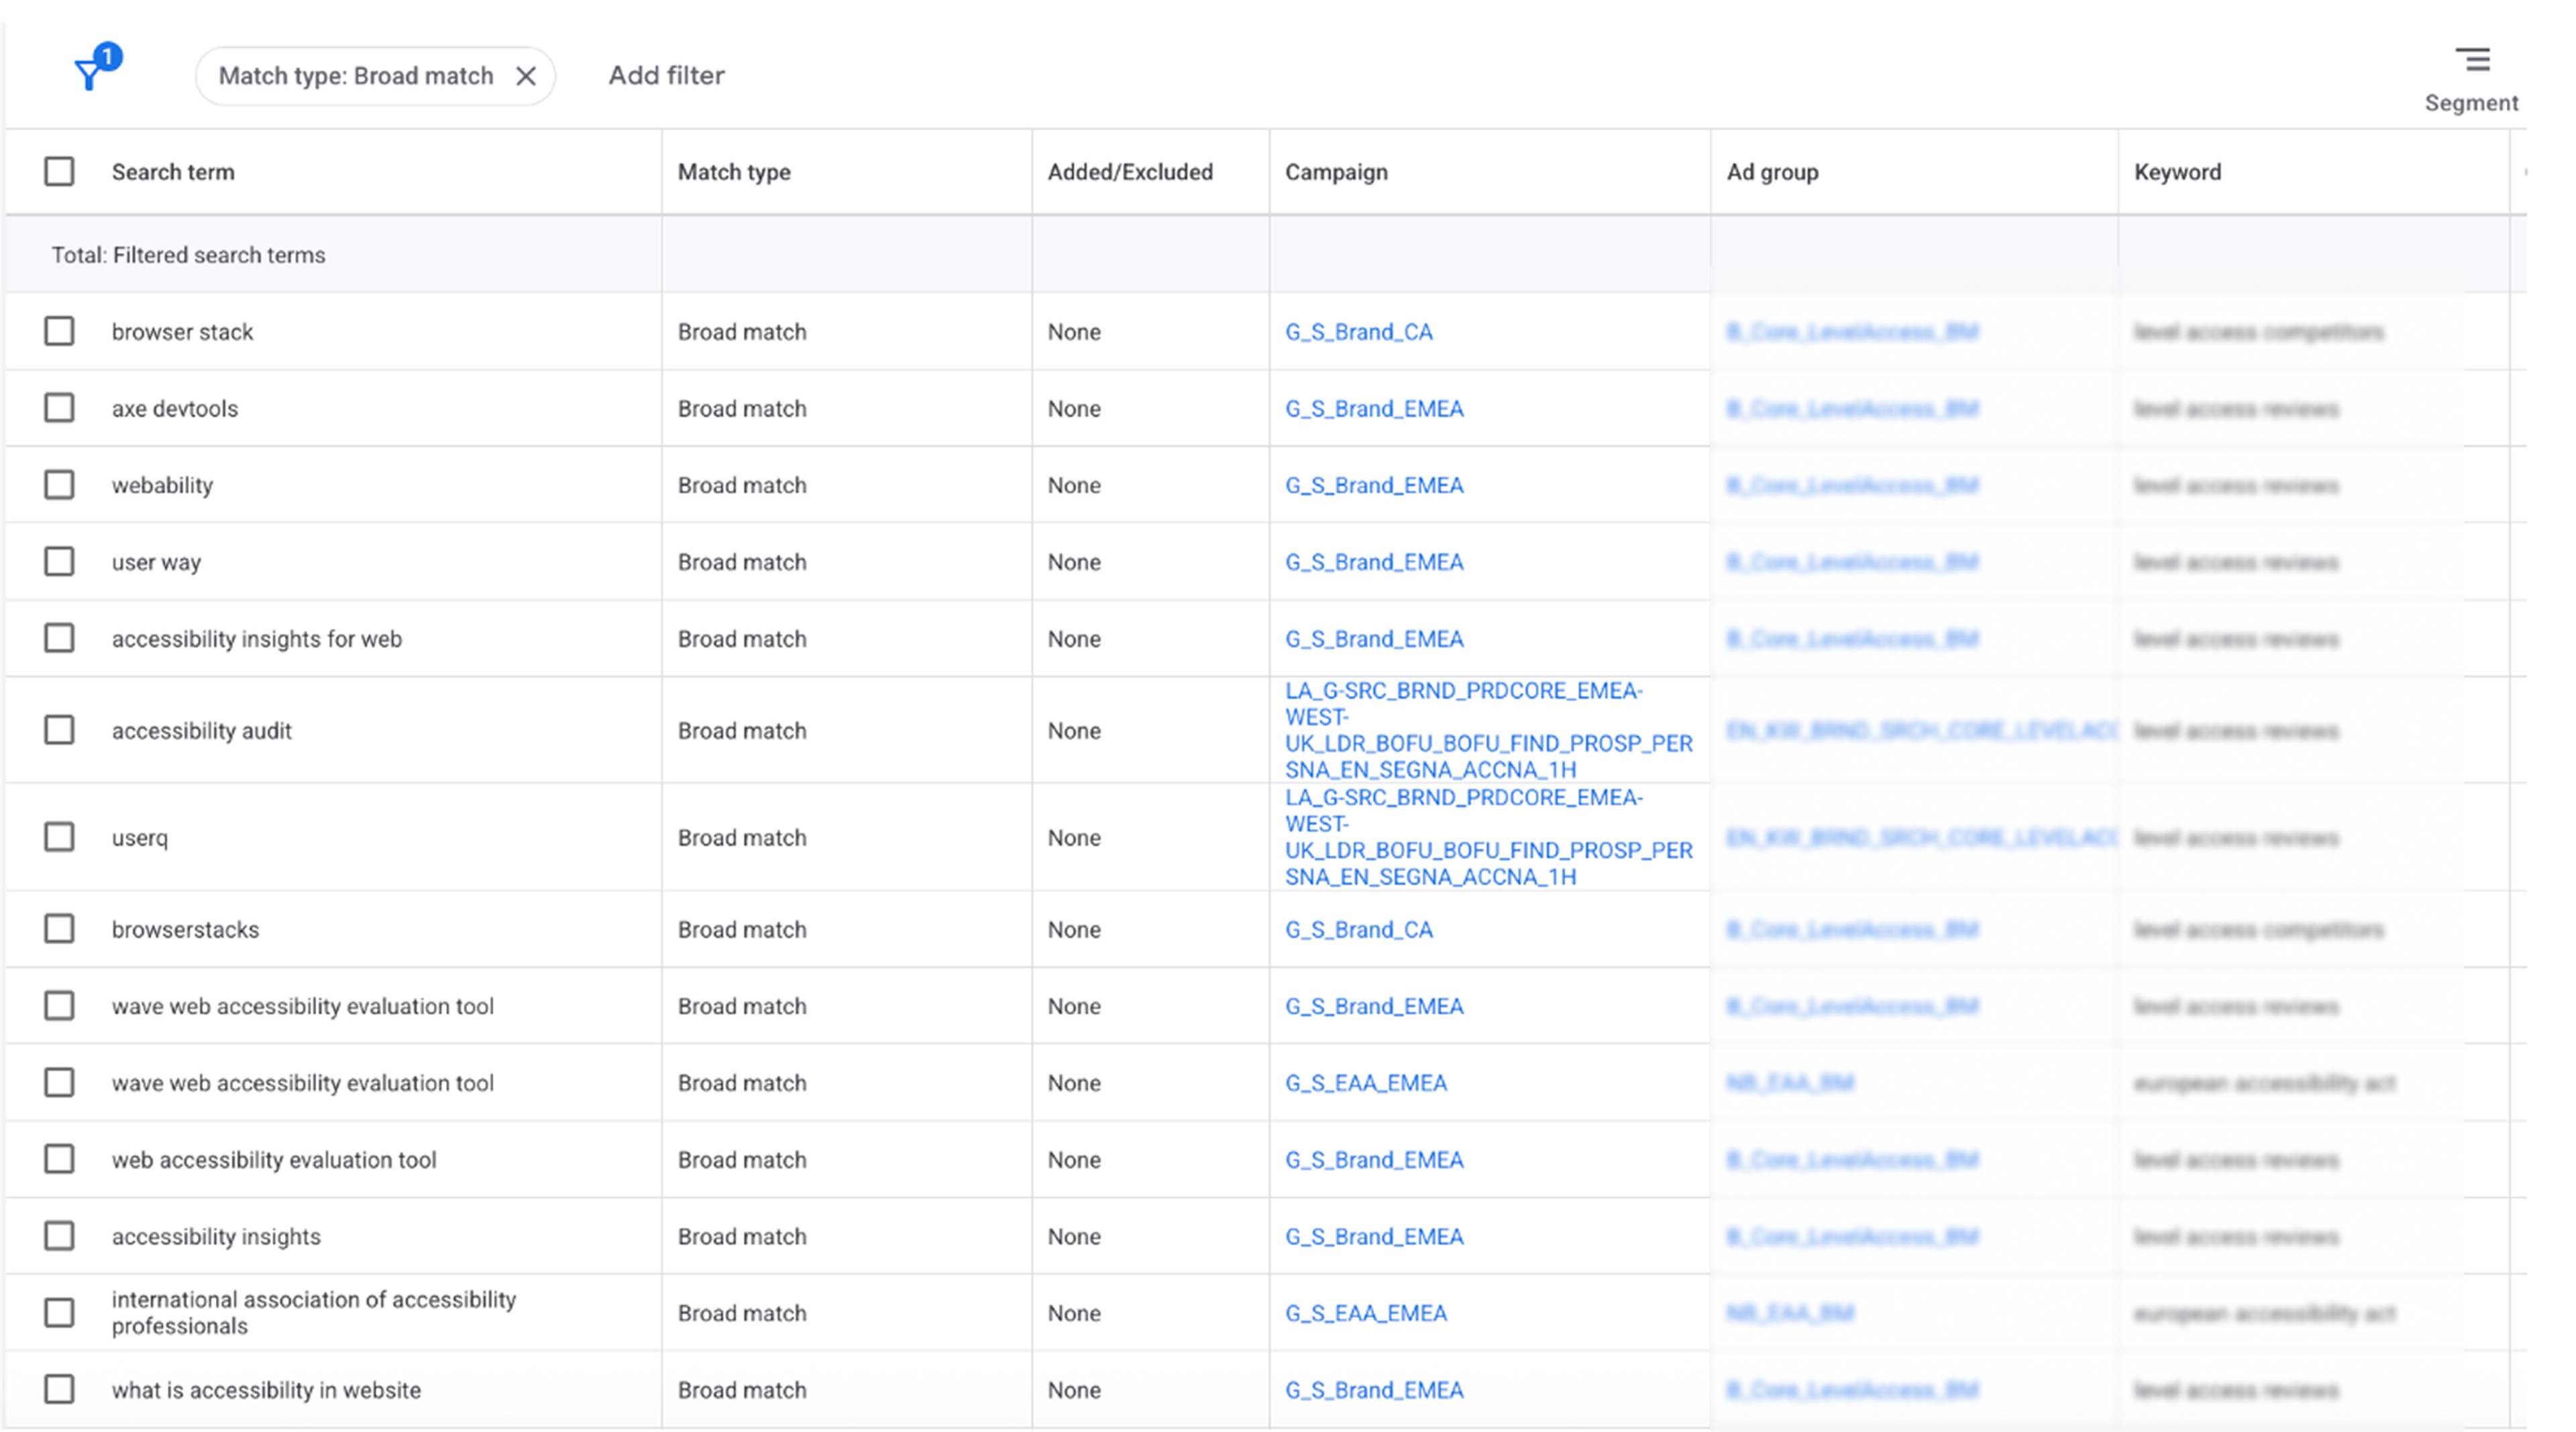Sort by the Search term column header

tap(173, 172)
